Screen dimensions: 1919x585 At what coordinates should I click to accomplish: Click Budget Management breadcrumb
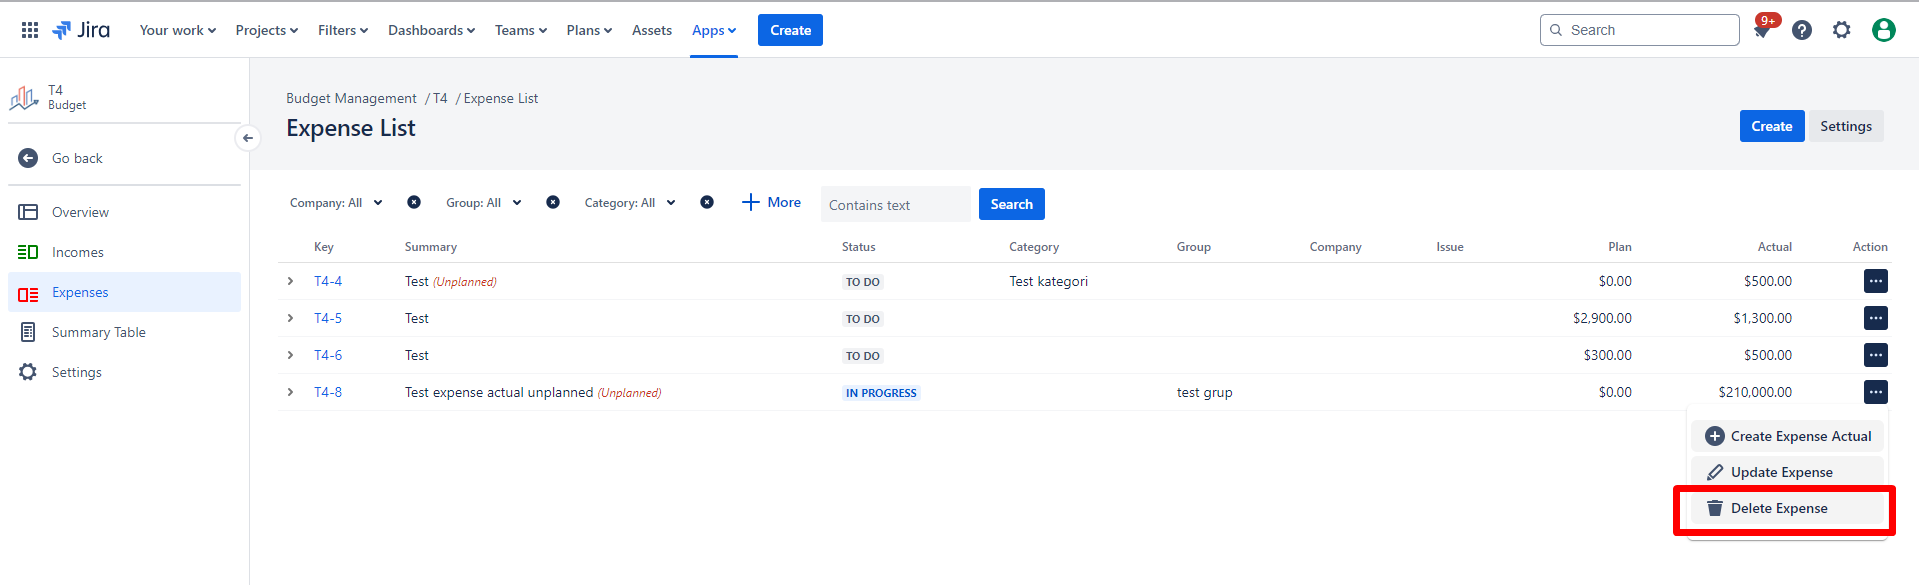coord(351,98)
